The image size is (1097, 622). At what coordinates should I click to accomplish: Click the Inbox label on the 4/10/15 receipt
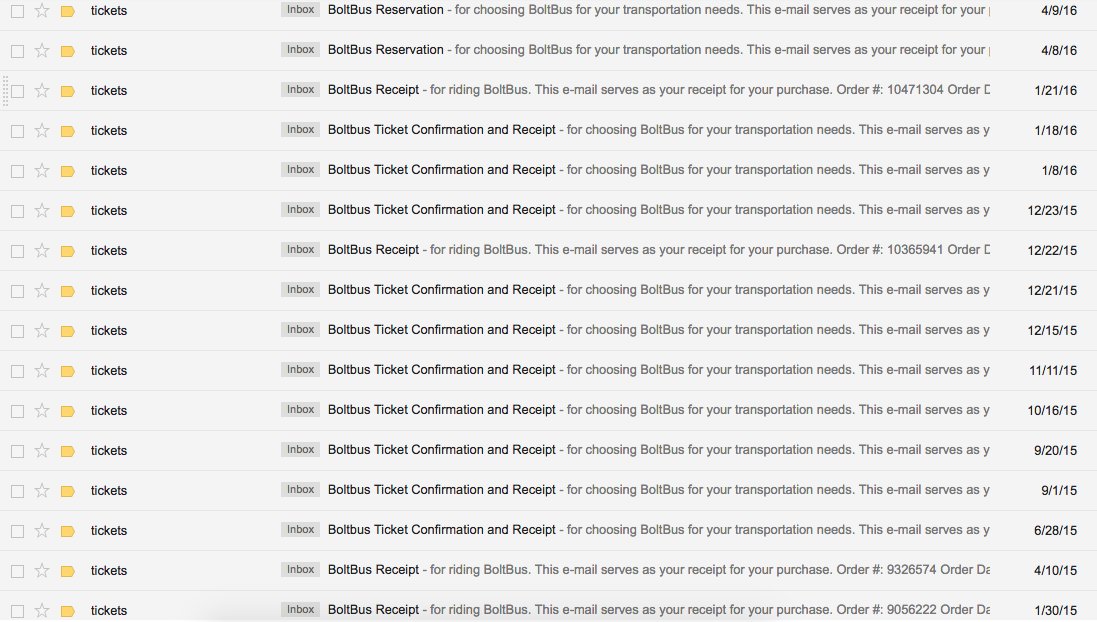point(300,570)
